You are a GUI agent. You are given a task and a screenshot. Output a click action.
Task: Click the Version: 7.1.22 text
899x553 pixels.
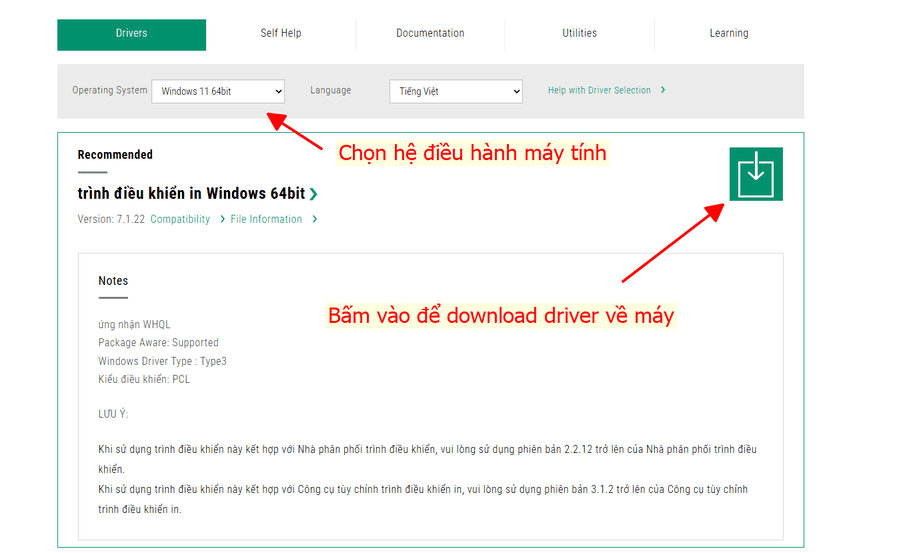coord(111,219)
